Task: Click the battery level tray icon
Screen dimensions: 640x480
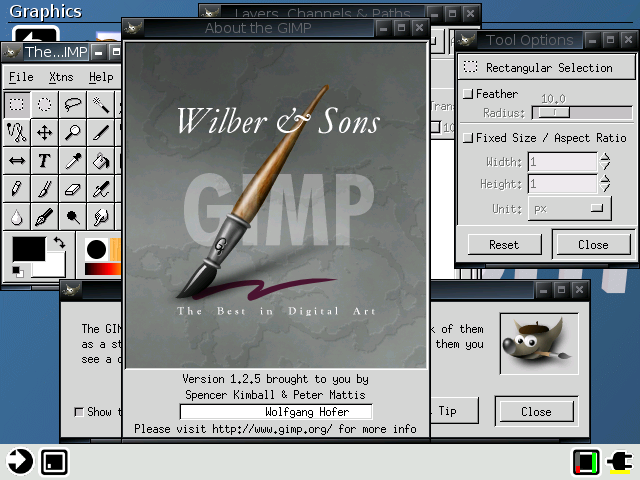Action: coord(586,462)
